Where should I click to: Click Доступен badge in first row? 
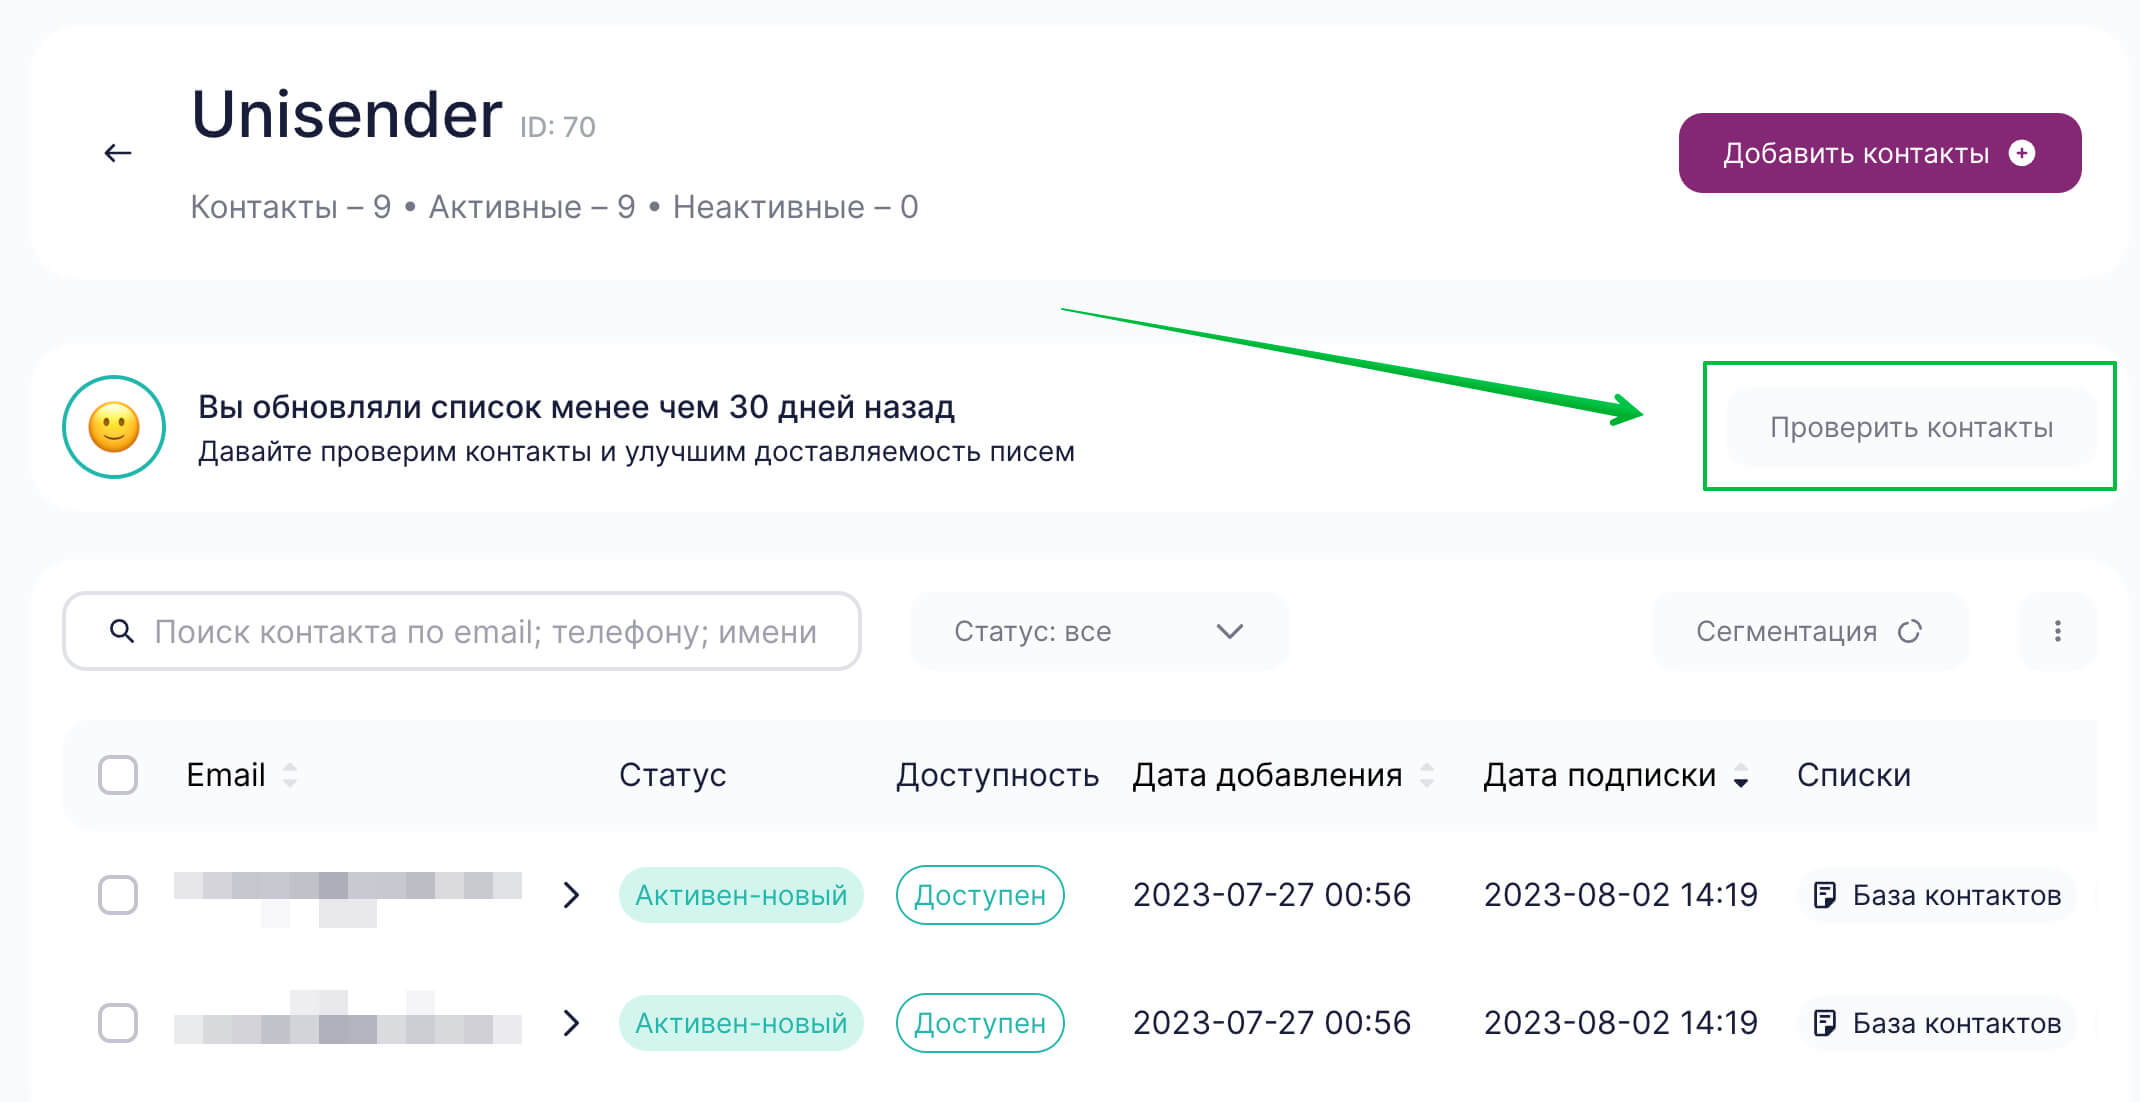click(x=980, y=895)
